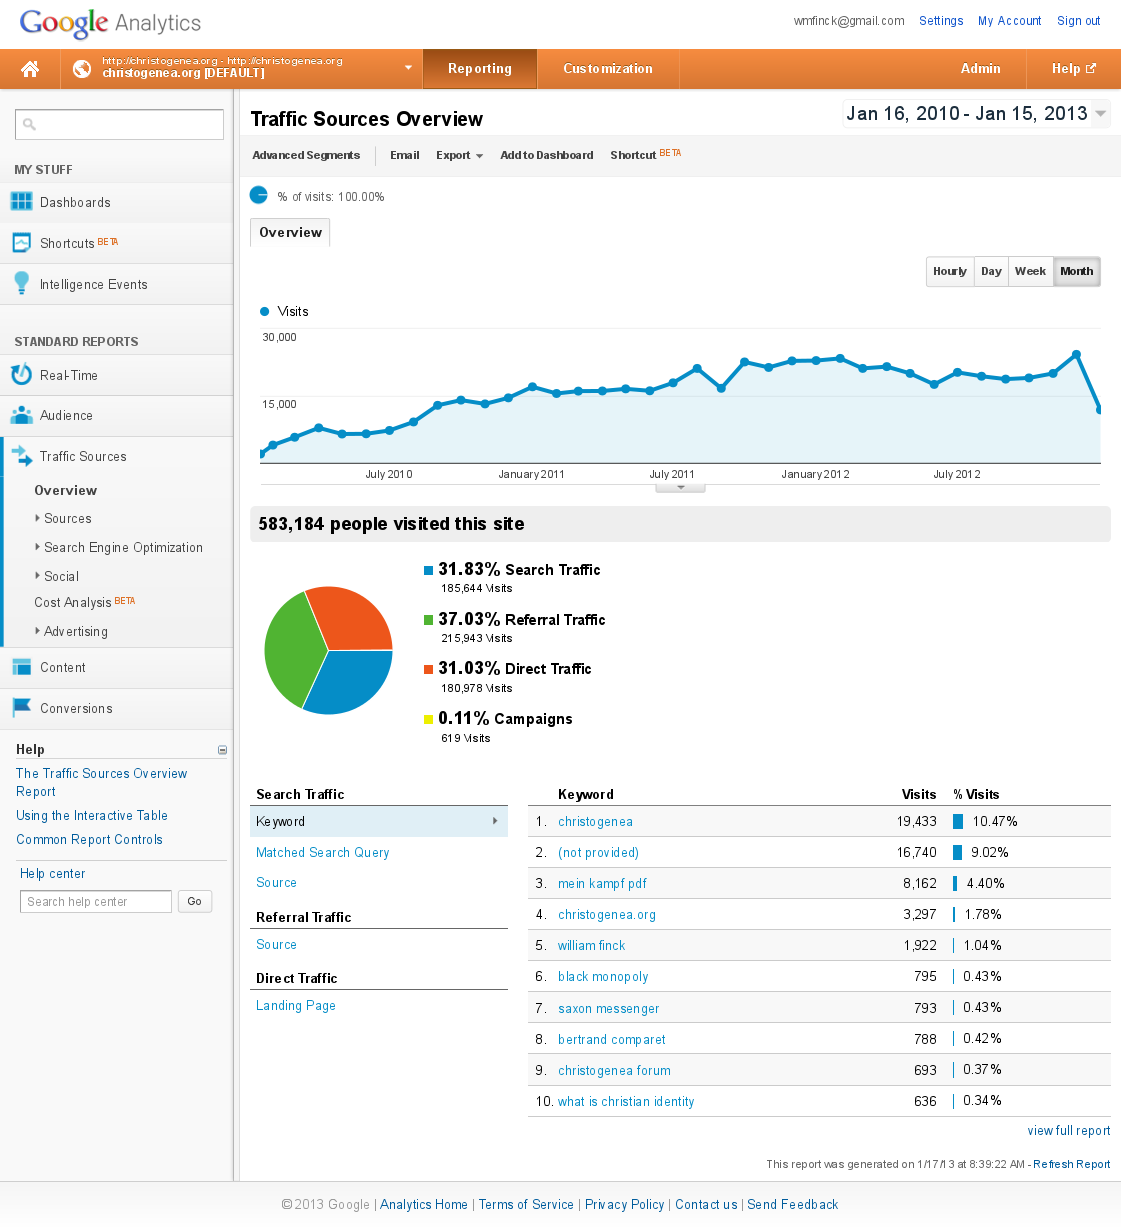Switch graph to Day view
Image resolution: width=1121 pixels, height=1227 pixels.
[x=991, y=272]
